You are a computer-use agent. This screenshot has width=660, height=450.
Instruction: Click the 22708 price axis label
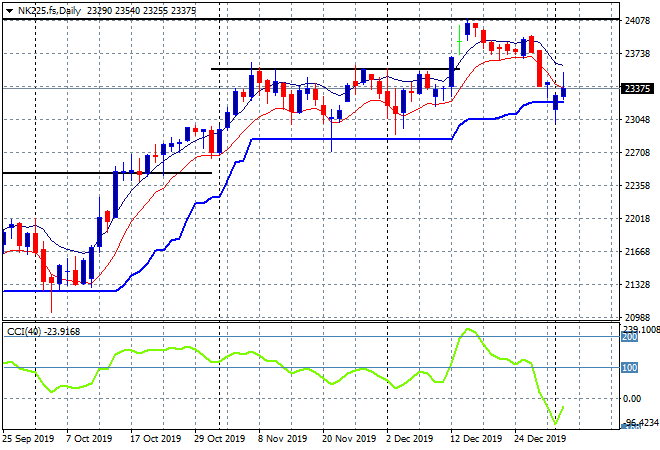[x=637, y=152]
